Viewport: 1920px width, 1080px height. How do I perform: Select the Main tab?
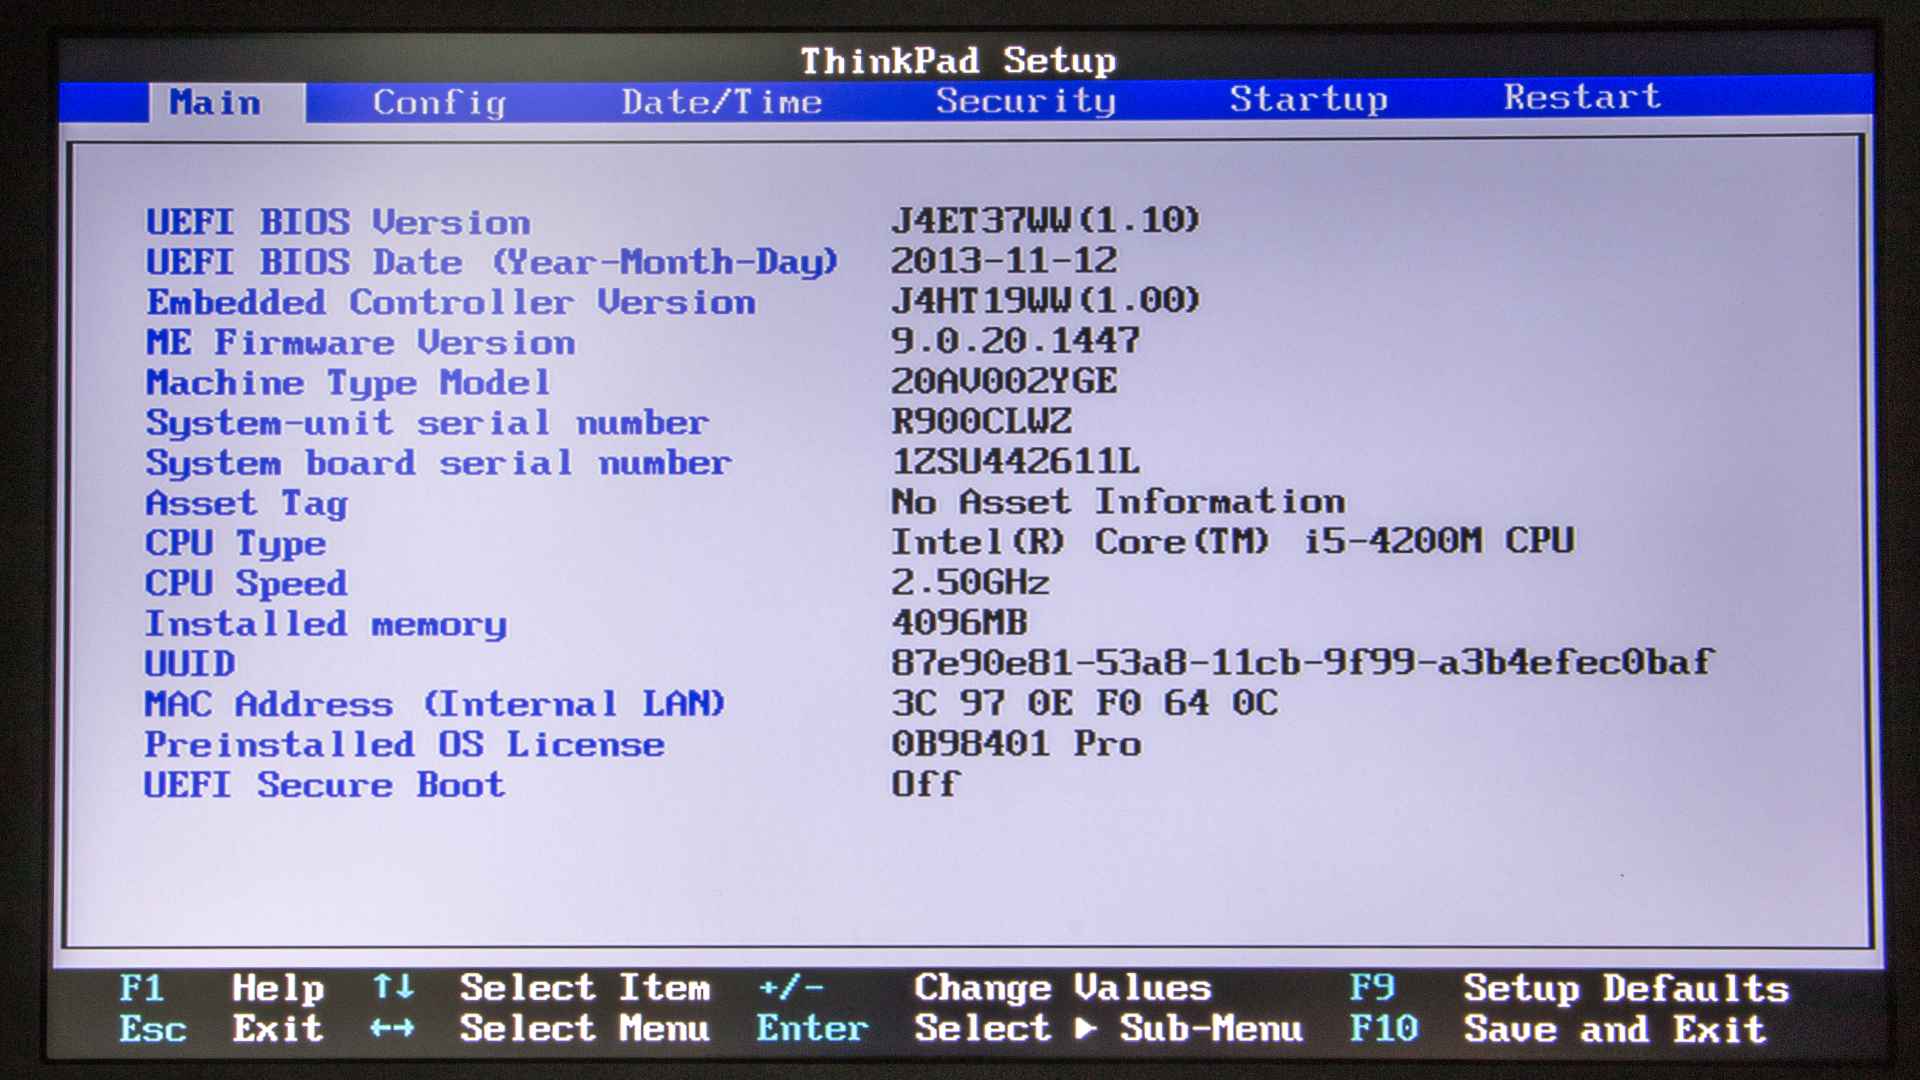point(214,102)
